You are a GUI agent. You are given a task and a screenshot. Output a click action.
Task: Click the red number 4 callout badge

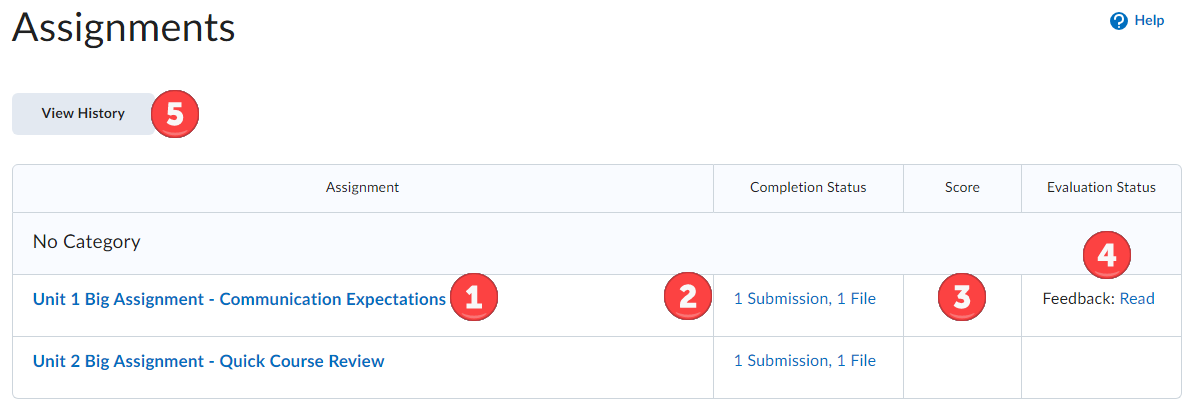(x=1106, y=255)
